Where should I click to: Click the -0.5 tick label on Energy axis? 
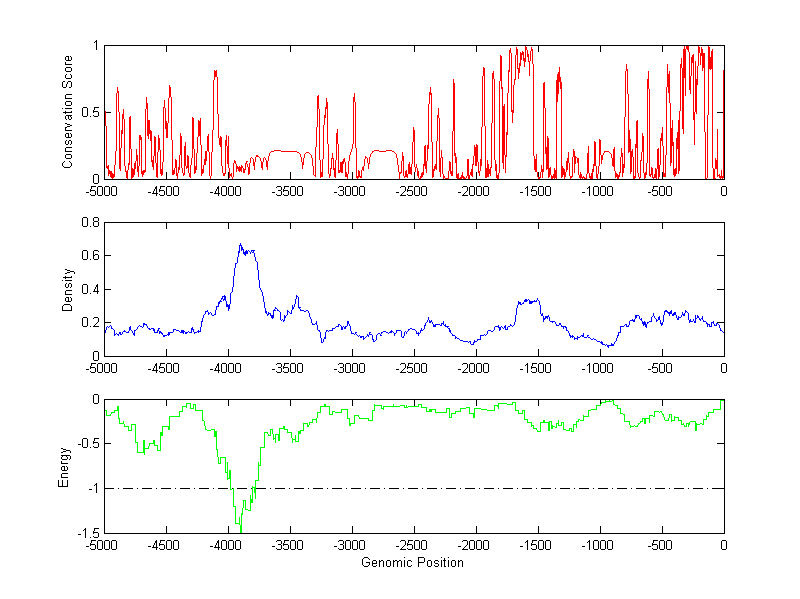tap(85, 444)
